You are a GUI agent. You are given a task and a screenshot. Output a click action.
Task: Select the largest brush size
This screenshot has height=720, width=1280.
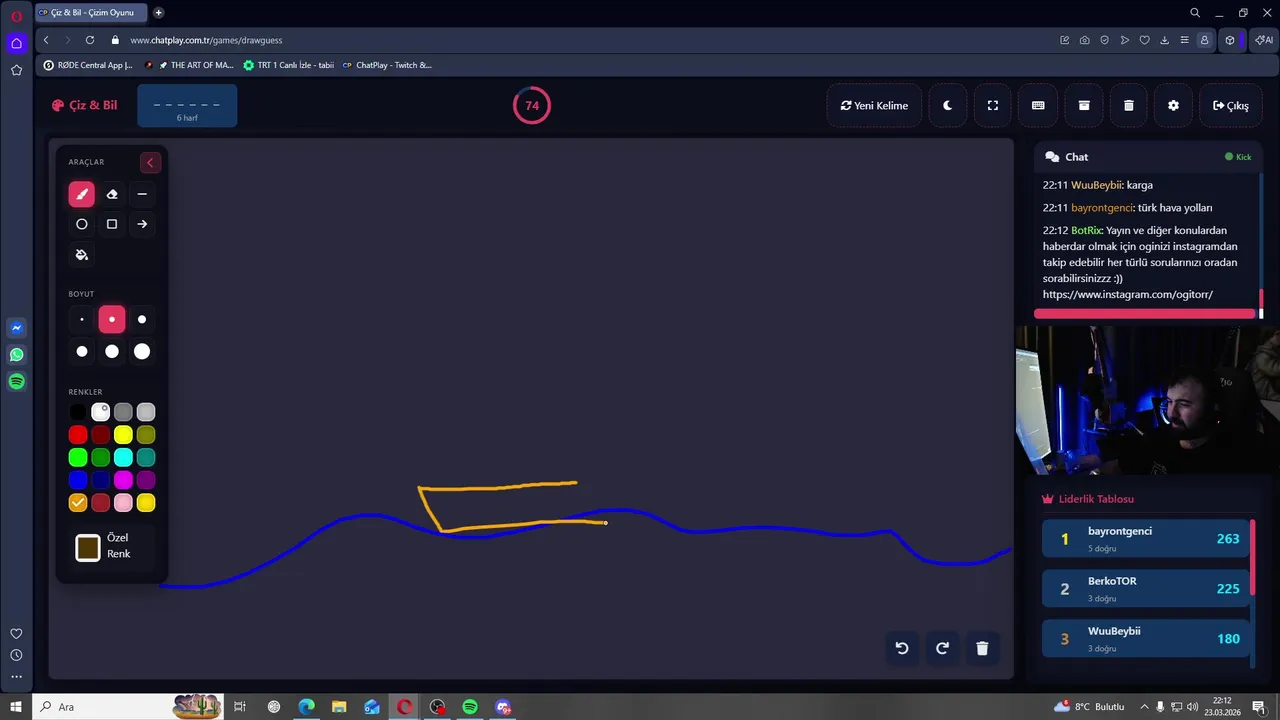click(x=142, y=351)
